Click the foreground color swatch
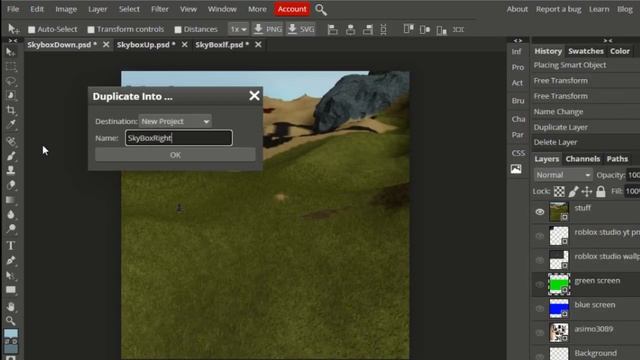 point(10,334)
